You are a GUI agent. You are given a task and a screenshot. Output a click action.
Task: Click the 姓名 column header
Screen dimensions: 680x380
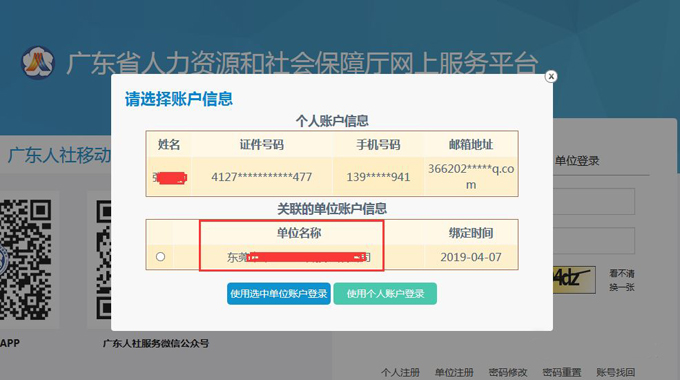pyautogui.click(x=169, y=144)
